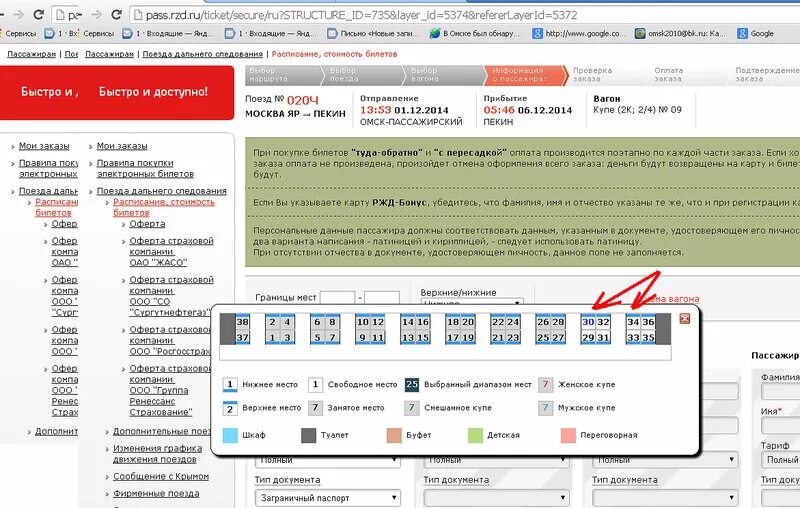Viewport: 800px width, 508px height.
Task: Choose seat 38 near the toilet
Action: 243,322
